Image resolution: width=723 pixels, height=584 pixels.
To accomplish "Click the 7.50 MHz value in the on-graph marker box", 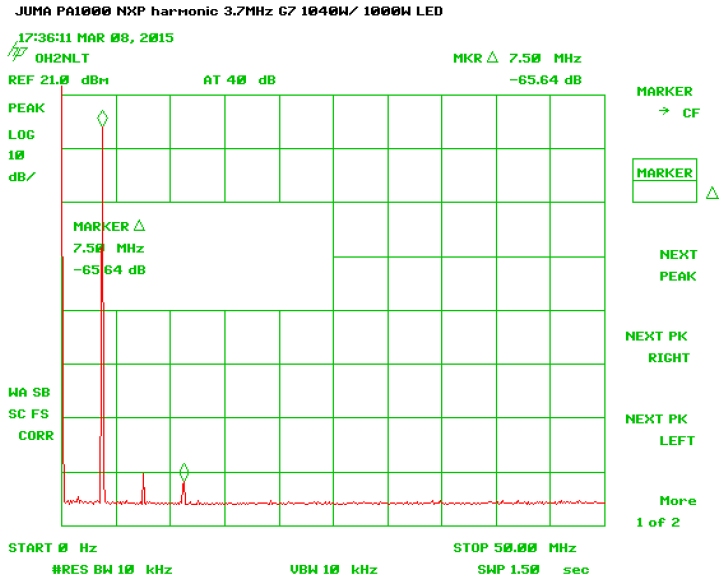I will [x=109, y=248].
